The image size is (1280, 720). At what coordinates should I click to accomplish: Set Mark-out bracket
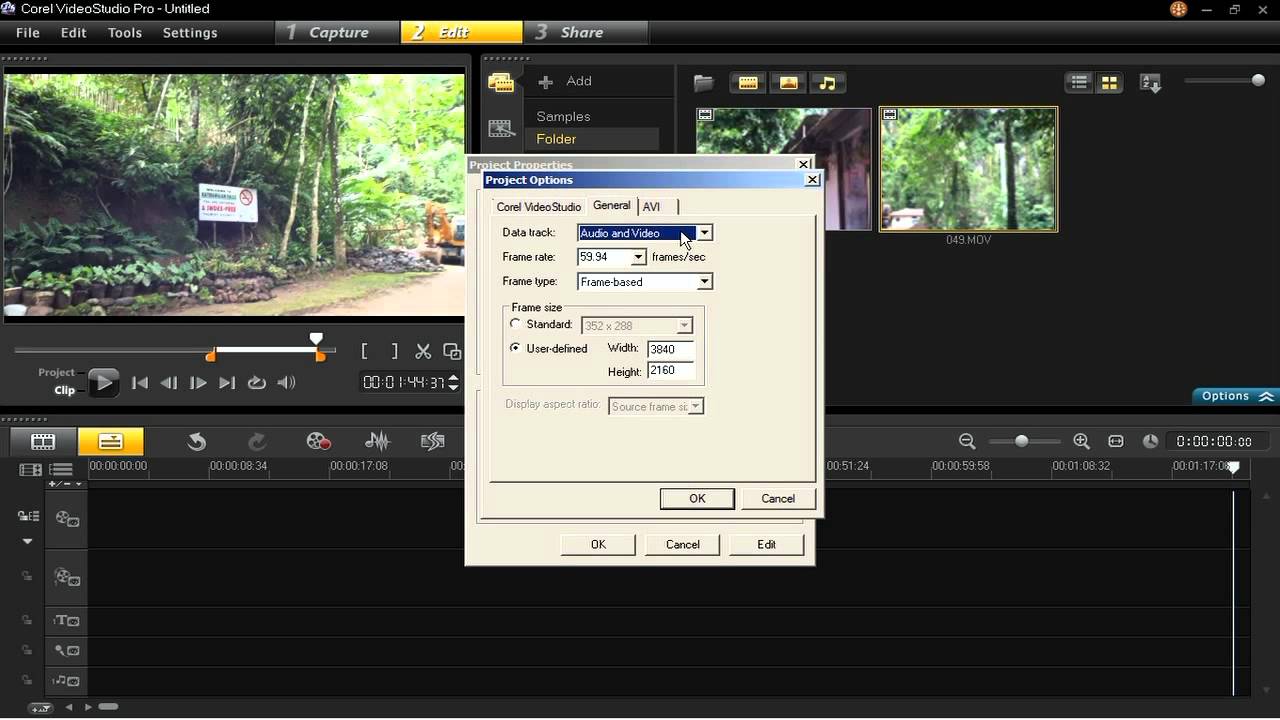click(x=394, y=351)
